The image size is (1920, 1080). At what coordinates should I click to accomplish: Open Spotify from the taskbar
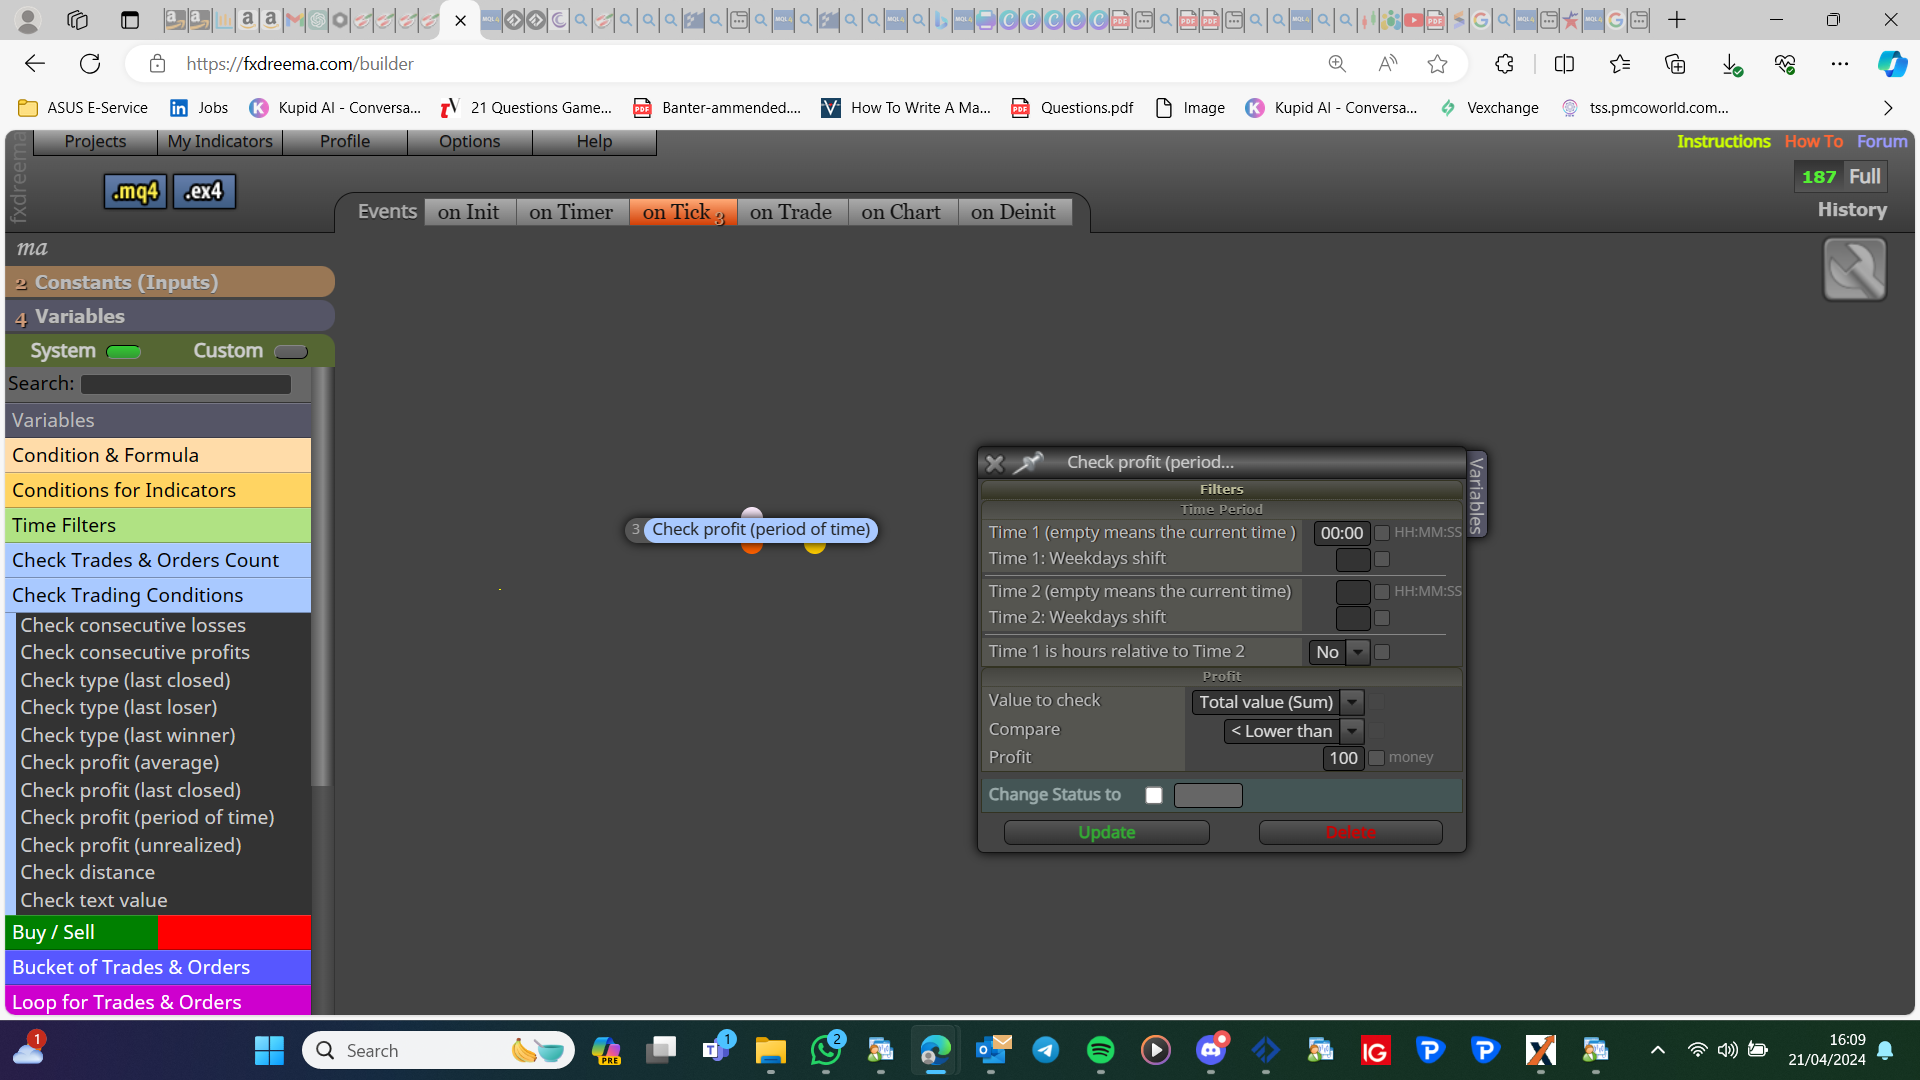[1100, 1050]
